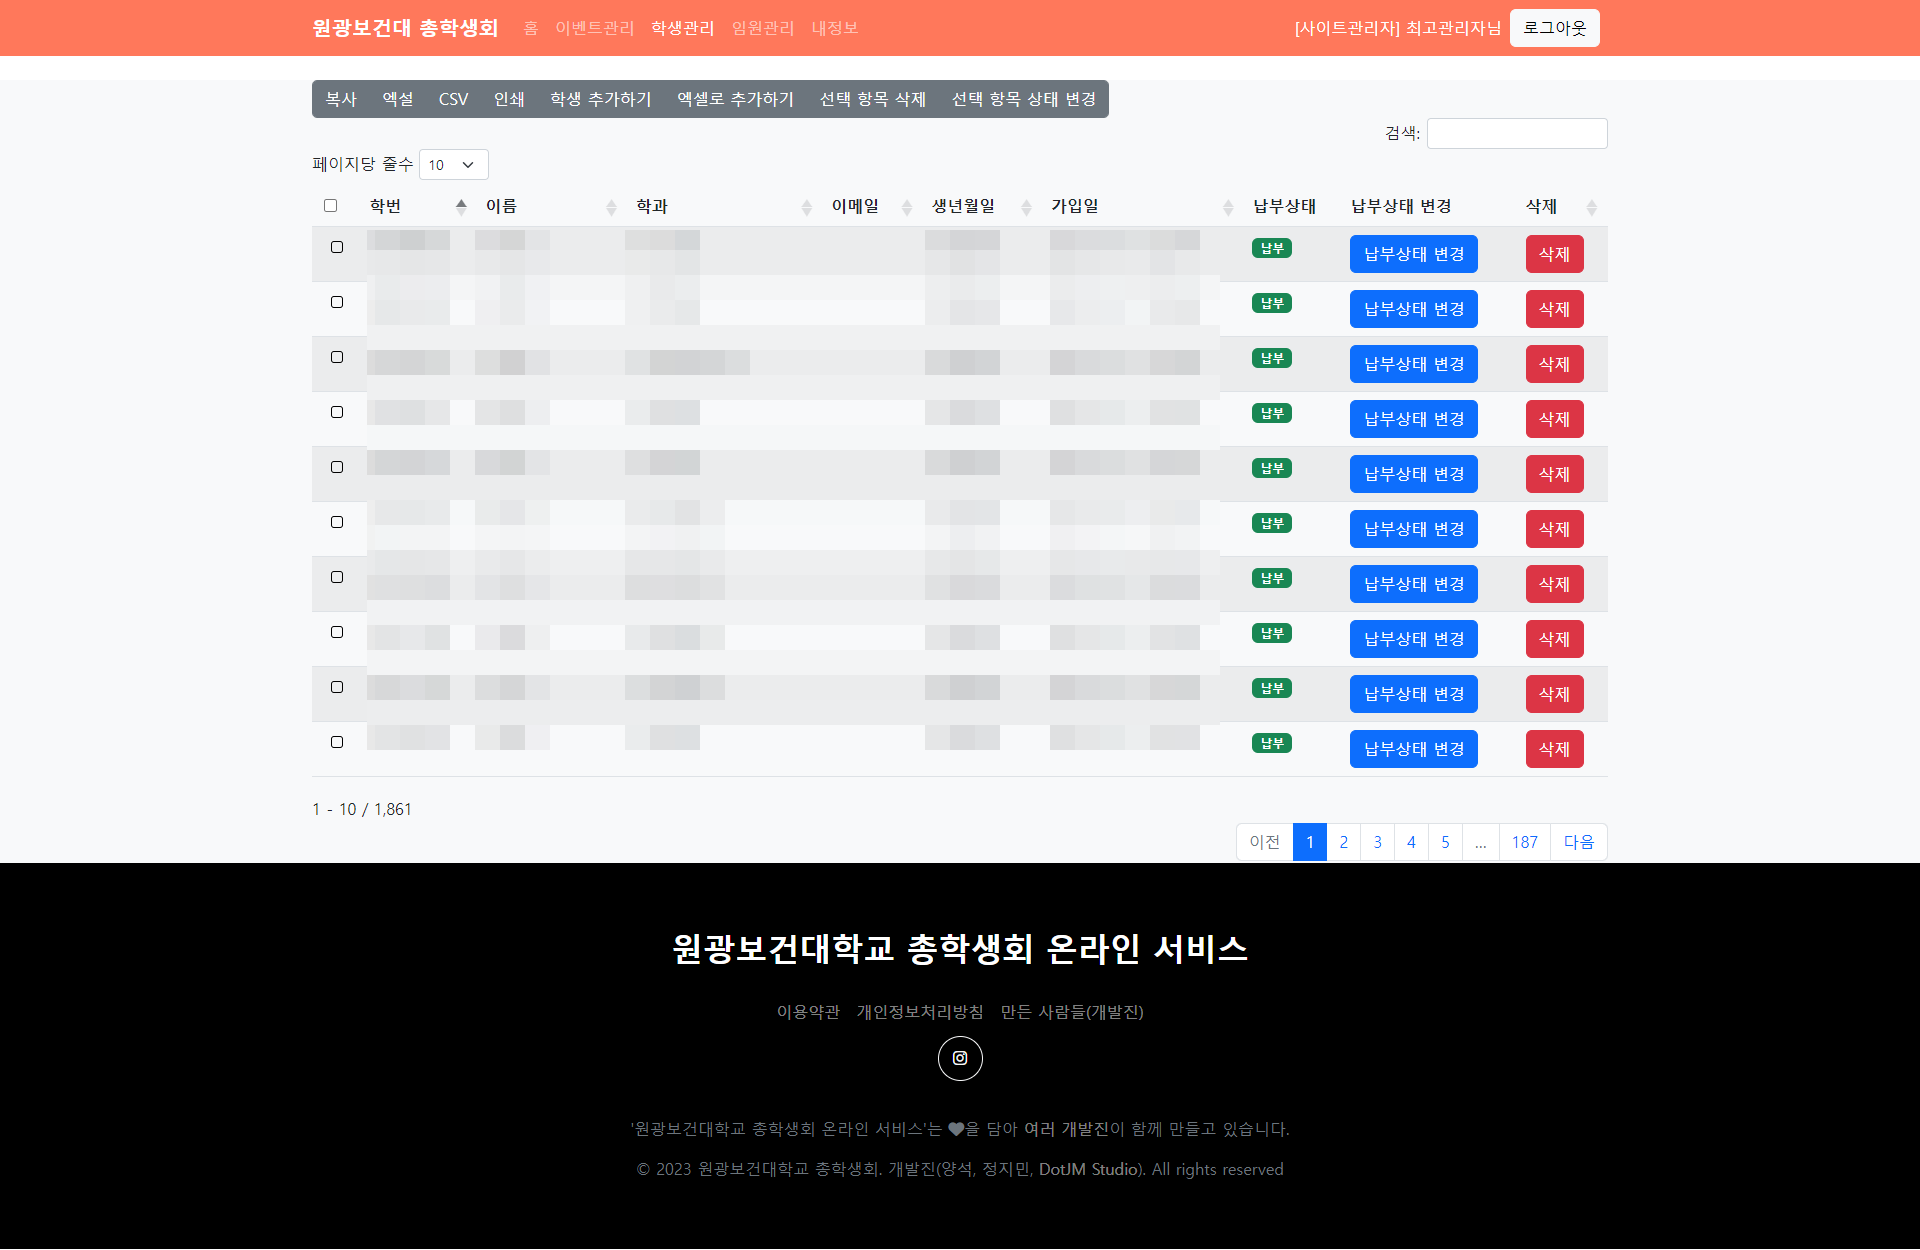Click the 다음 next-page button

1579,842
